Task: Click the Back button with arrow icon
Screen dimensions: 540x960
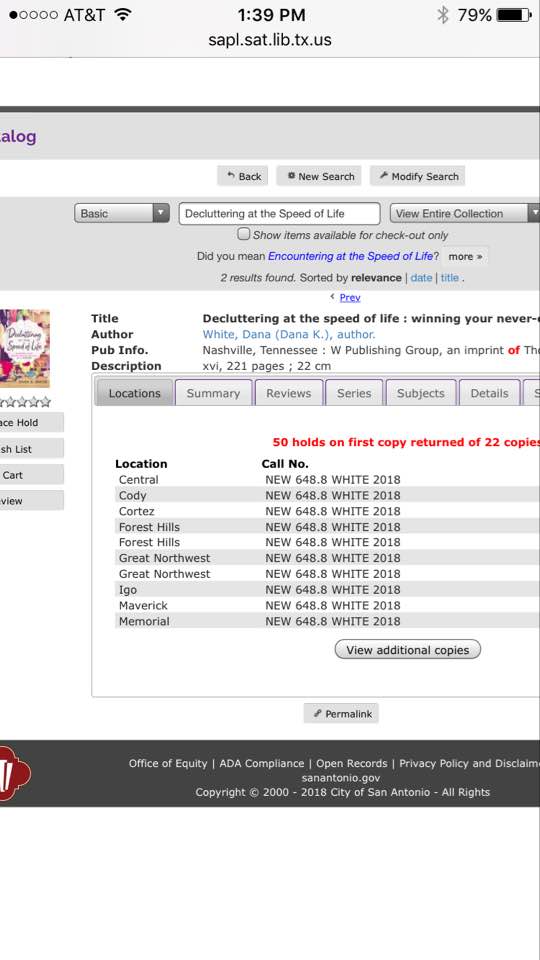Action: (243, 176)
